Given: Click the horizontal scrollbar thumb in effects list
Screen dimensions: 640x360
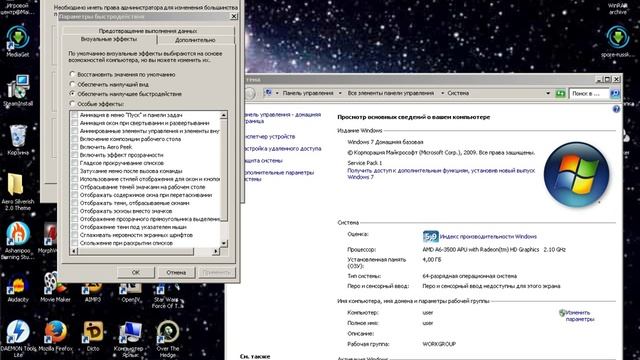Looking at the screenshot, I should (x=136, y=251).
